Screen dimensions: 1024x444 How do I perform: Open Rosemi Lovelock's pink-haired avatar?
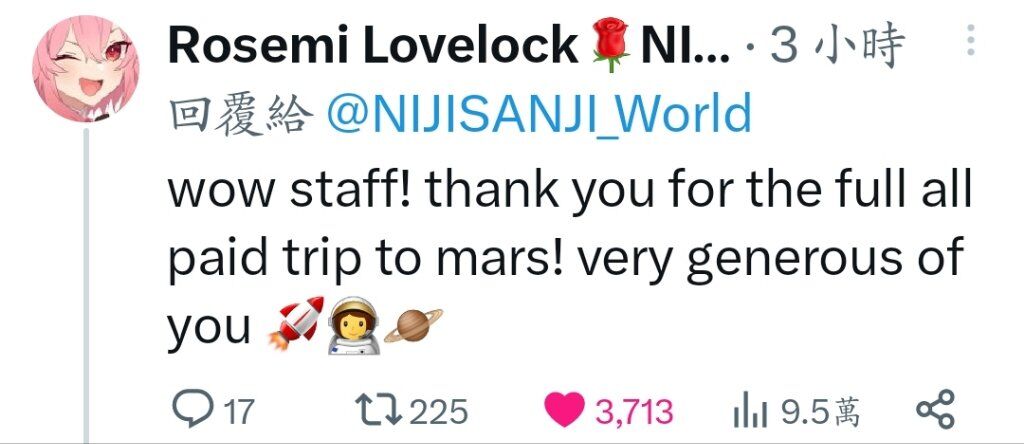86,69
